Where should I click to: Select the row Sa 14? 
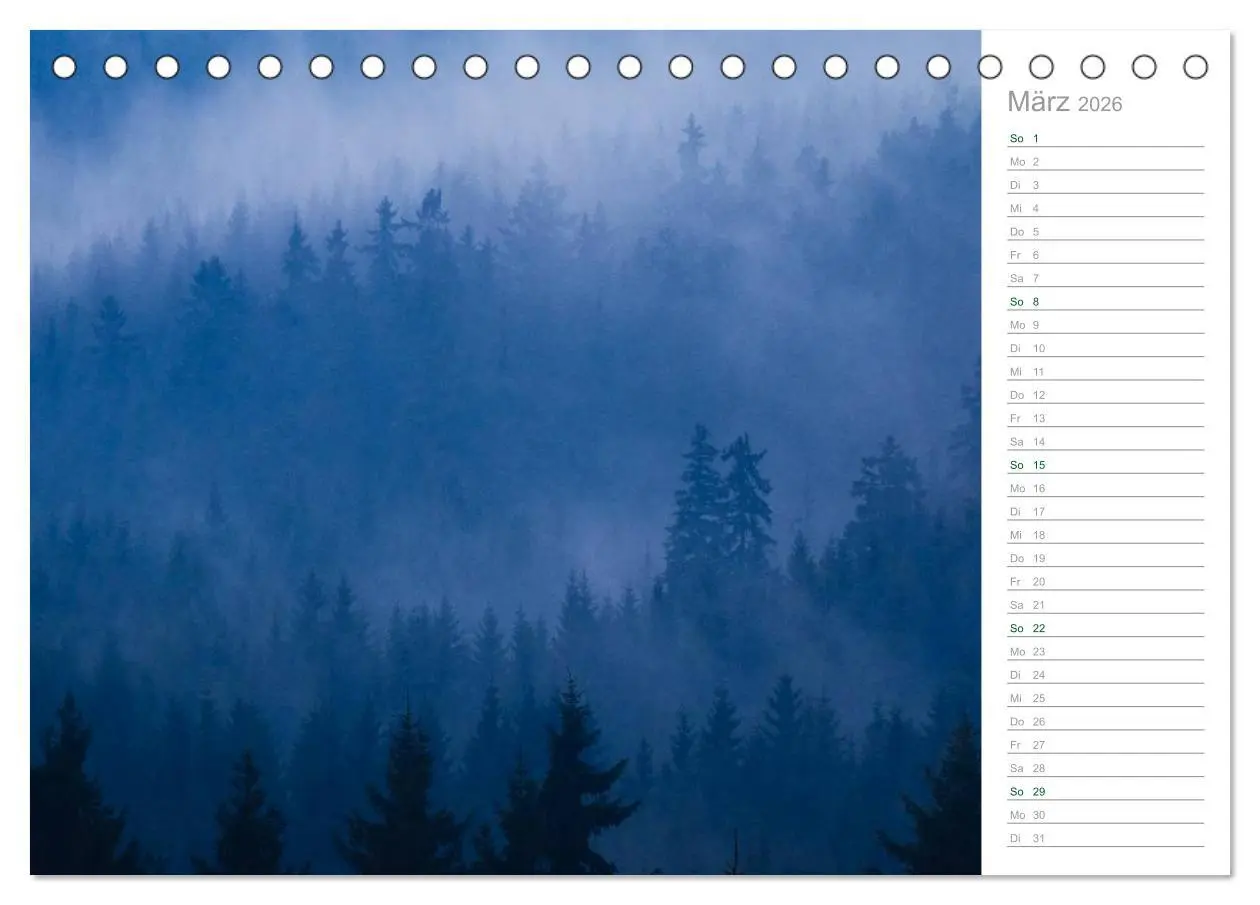pos(1105,442)
